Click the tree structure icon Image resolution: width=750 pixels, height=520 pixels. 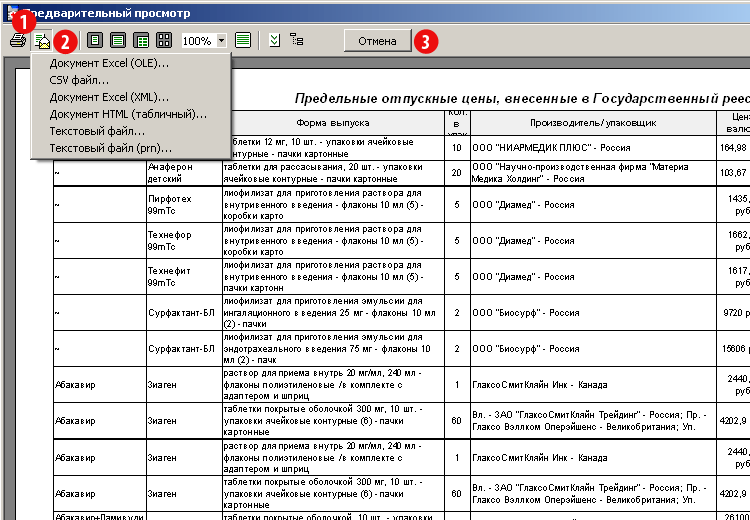297,40
